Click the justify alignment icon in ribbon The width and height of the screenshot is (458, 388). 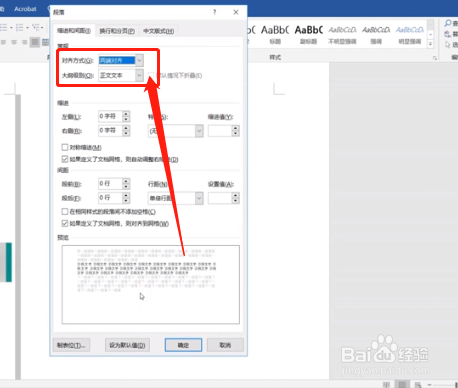35,42
